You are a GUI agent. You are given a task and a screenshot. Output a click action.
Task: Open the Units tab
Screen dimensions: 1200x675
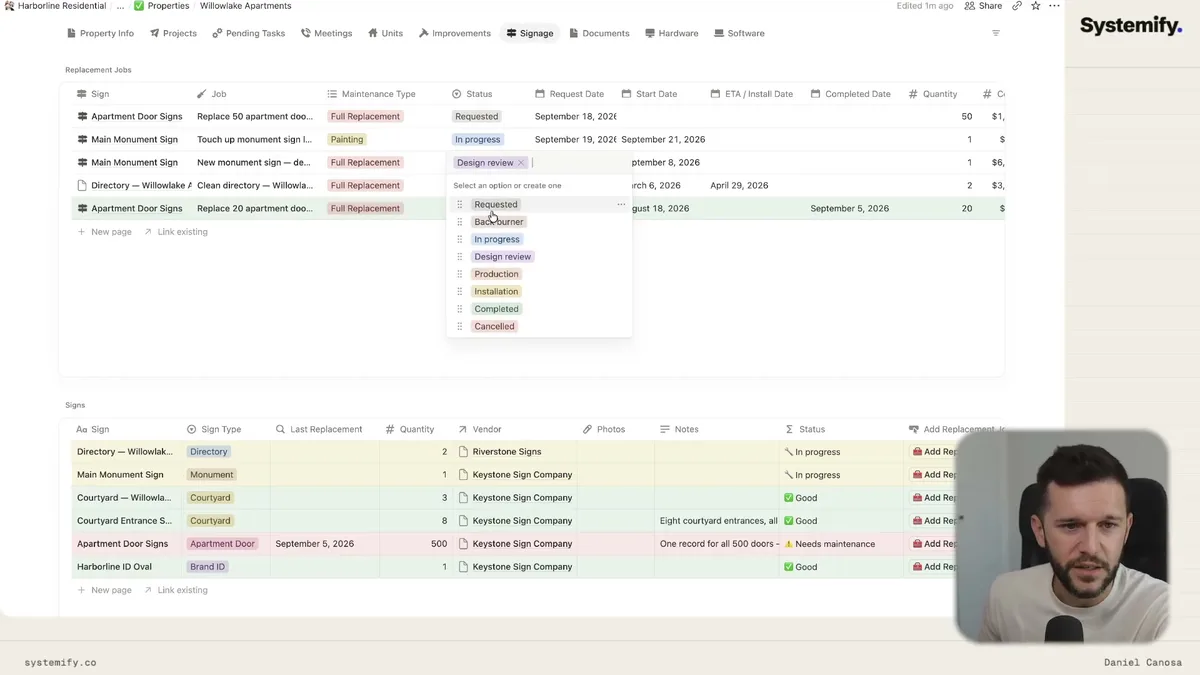385,33
